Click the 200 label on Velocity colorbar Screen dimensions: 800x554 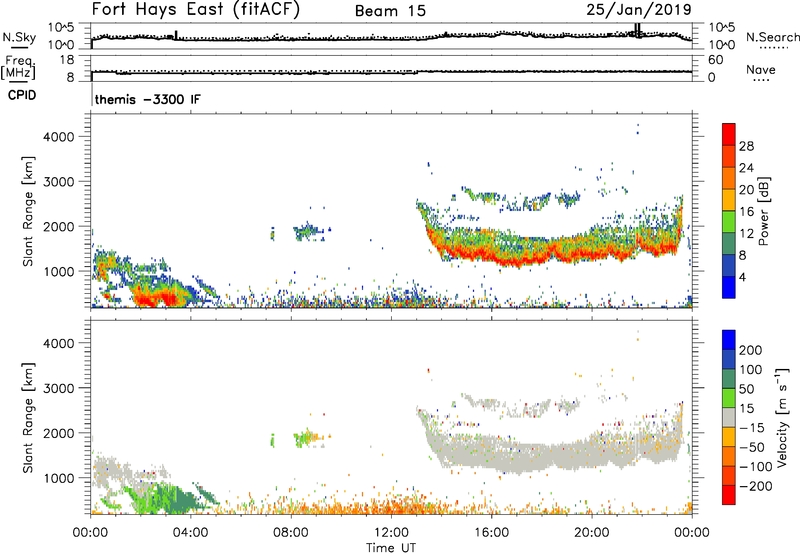point(751,350)
